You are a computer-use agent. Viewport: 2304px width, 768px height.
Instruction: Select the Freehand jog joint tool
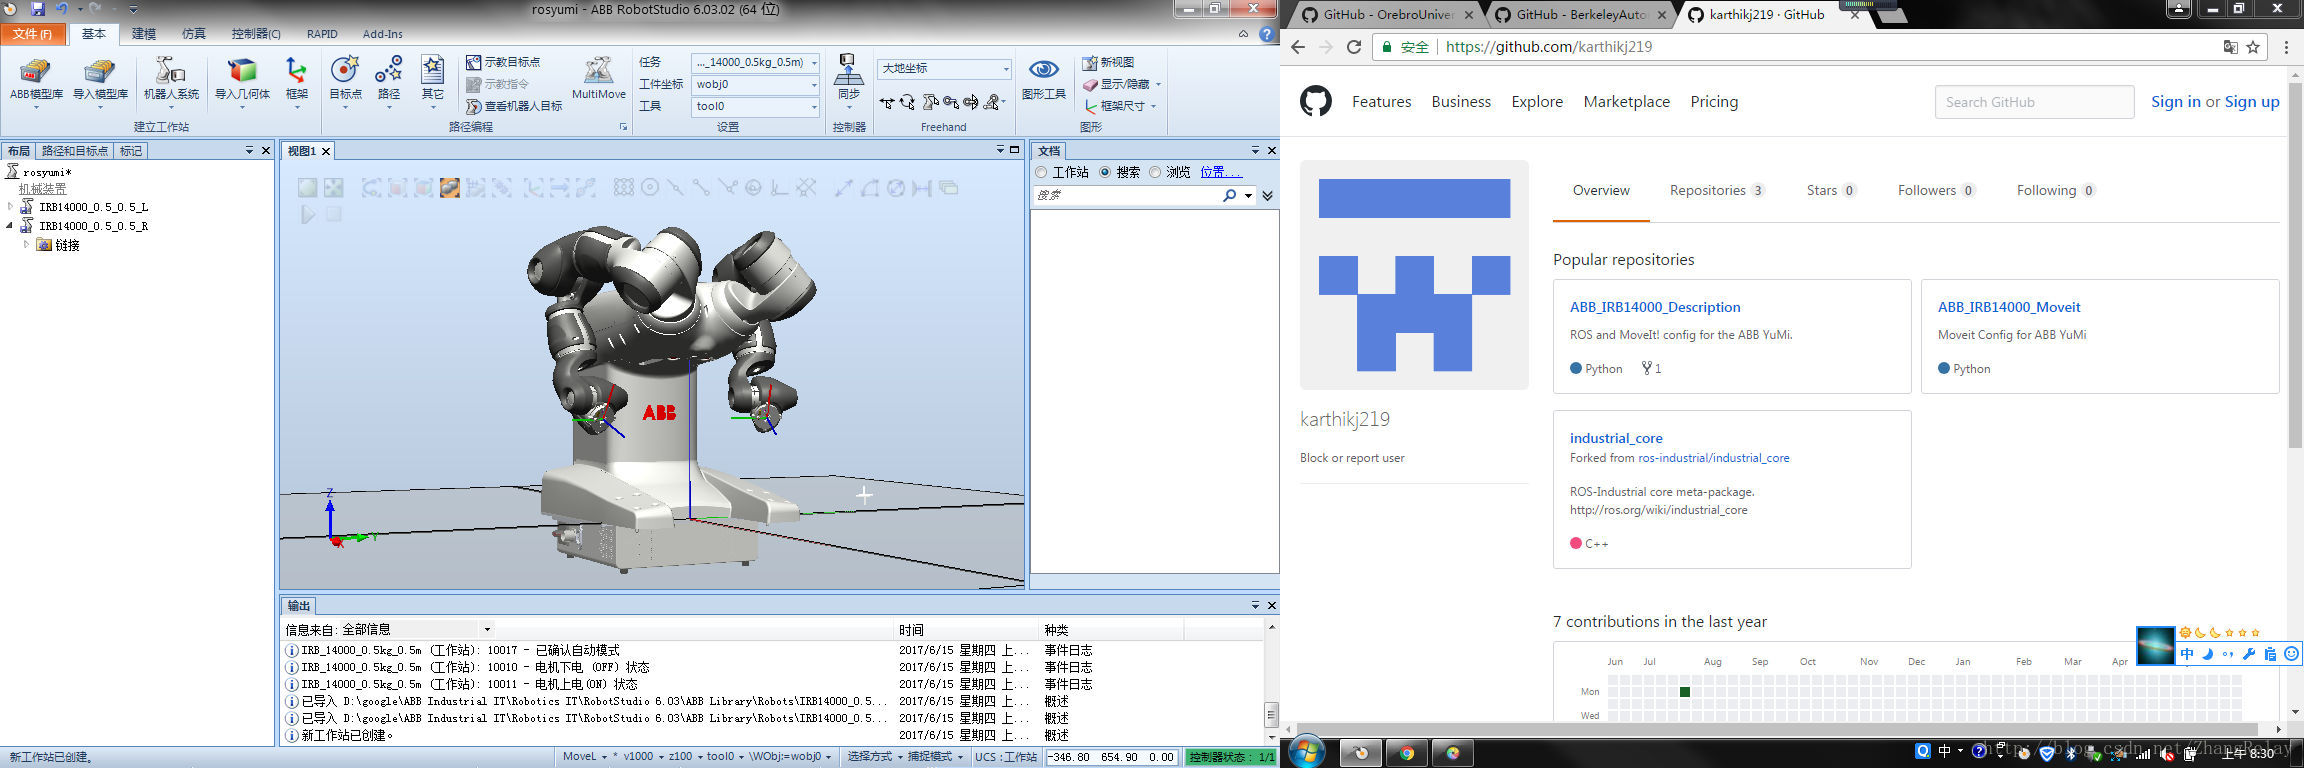(930, 103)
